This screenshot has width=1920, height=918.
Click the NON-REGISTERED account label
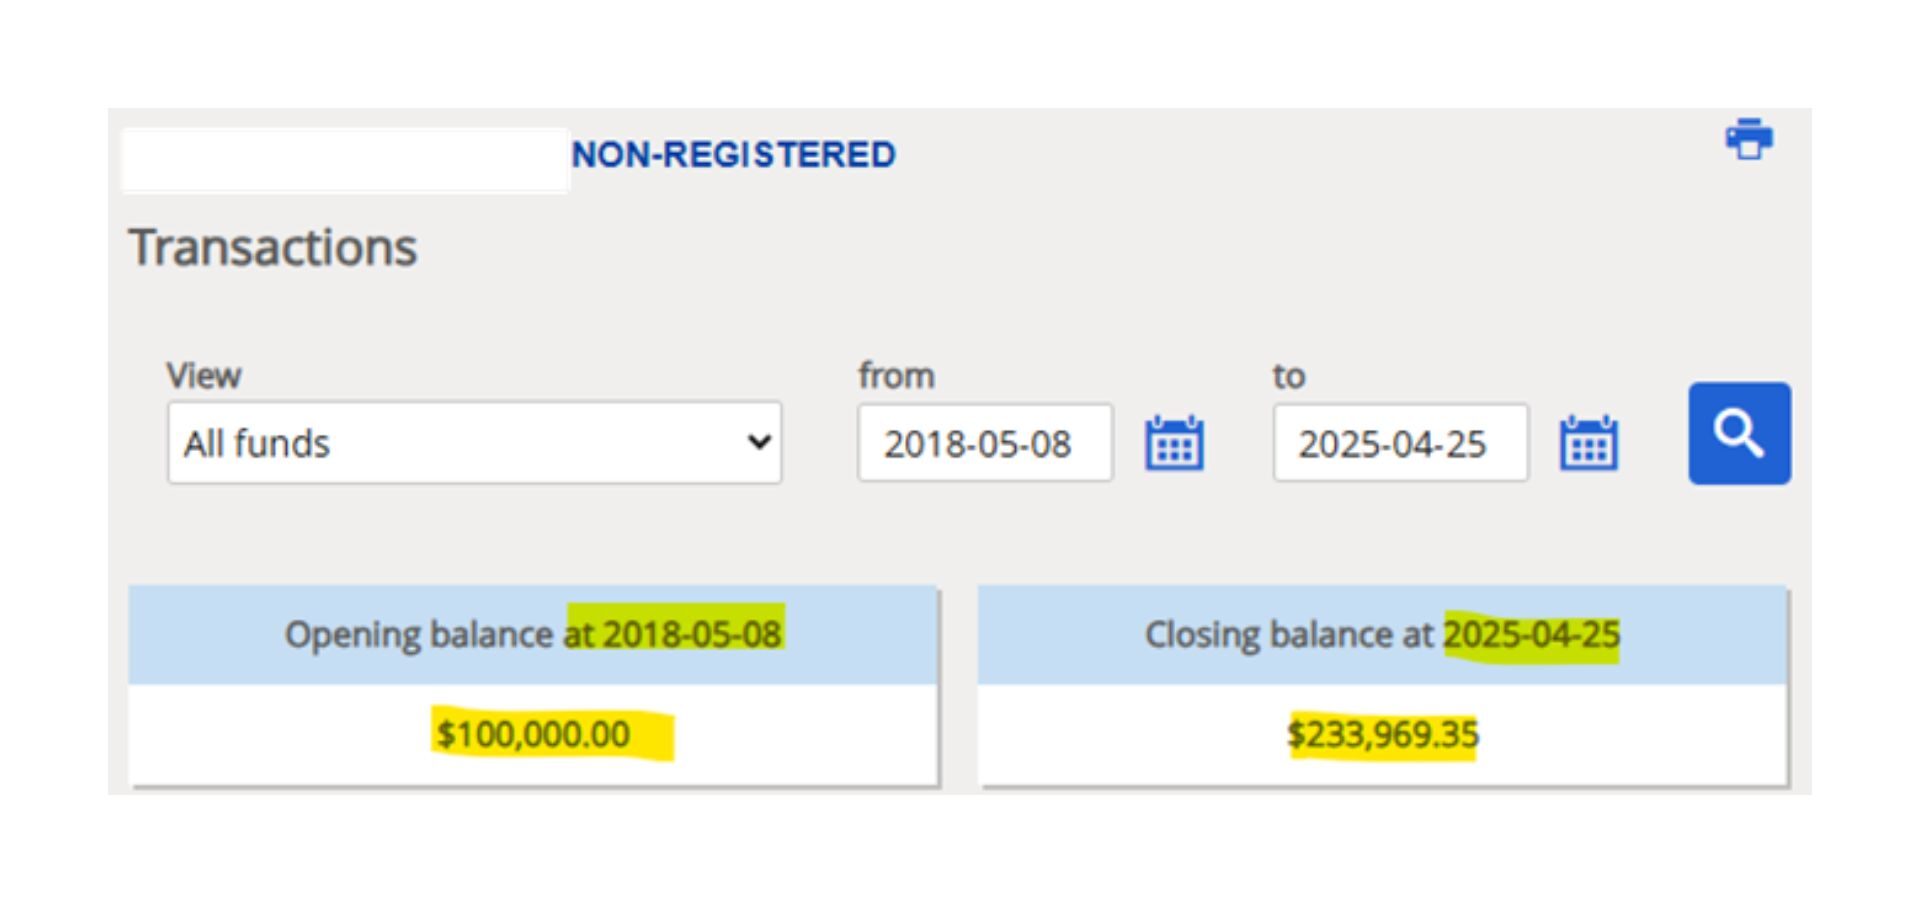coord(733,155)
